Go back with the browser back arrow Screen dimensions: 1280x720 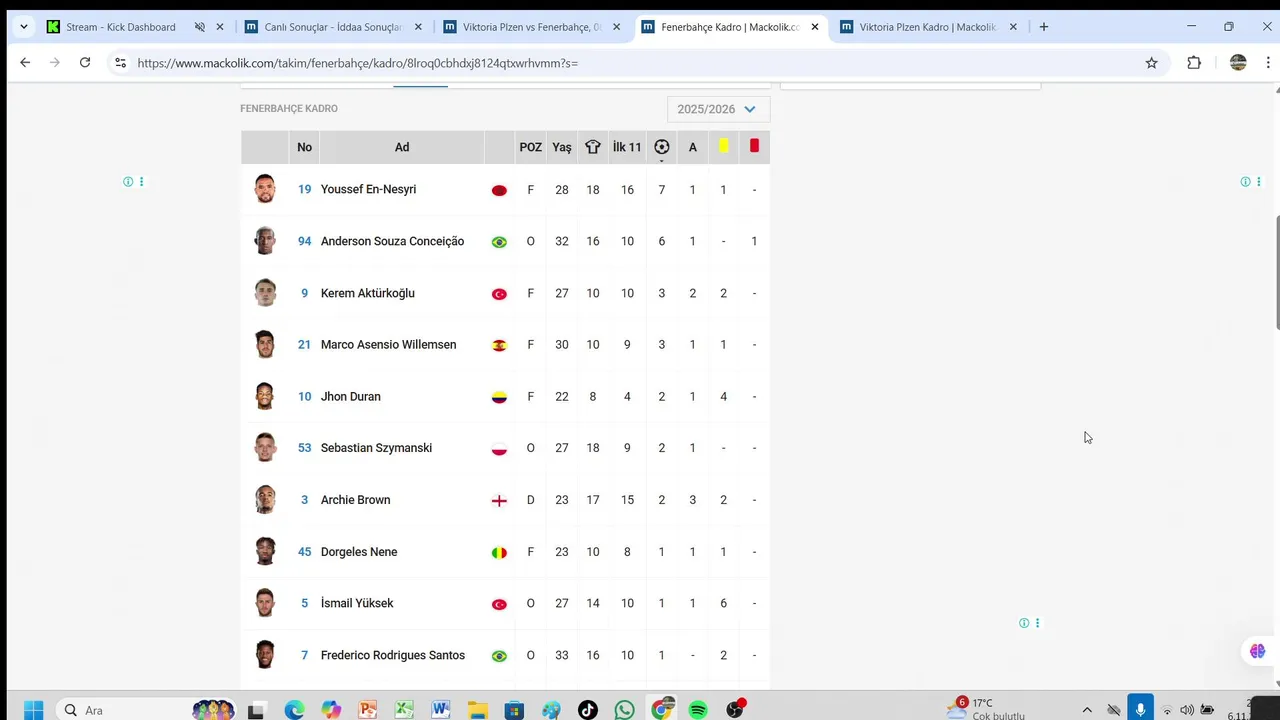[x=25, y=62]
